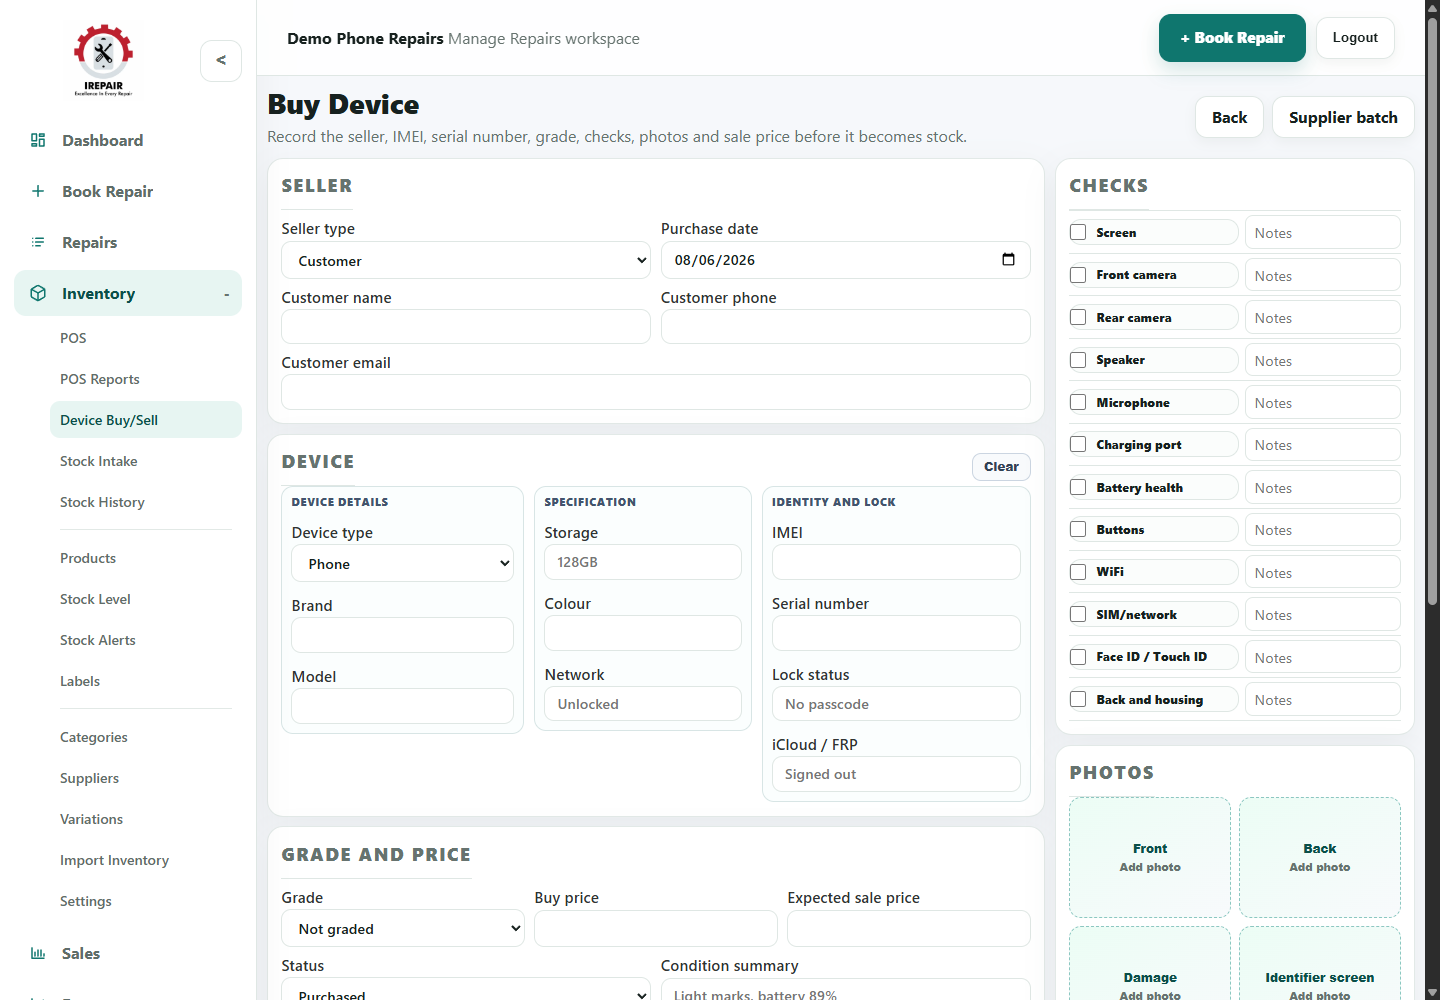Screen dimensions: 1440x1000
Task: Open the purchase date calendar picker
Action: click(1008, 260)
